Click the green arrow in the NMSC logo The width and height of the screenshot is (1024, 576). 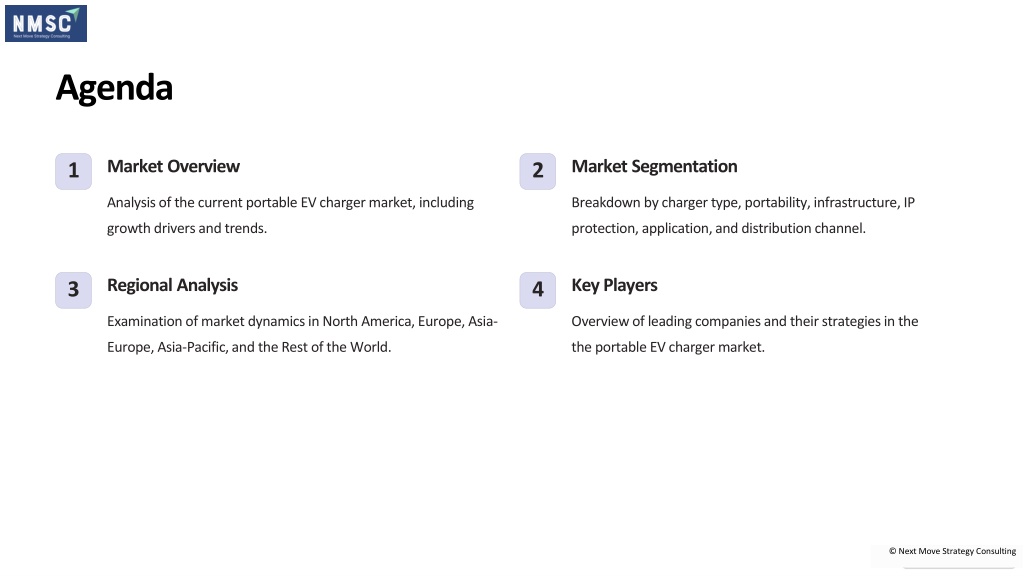point(74,14)
